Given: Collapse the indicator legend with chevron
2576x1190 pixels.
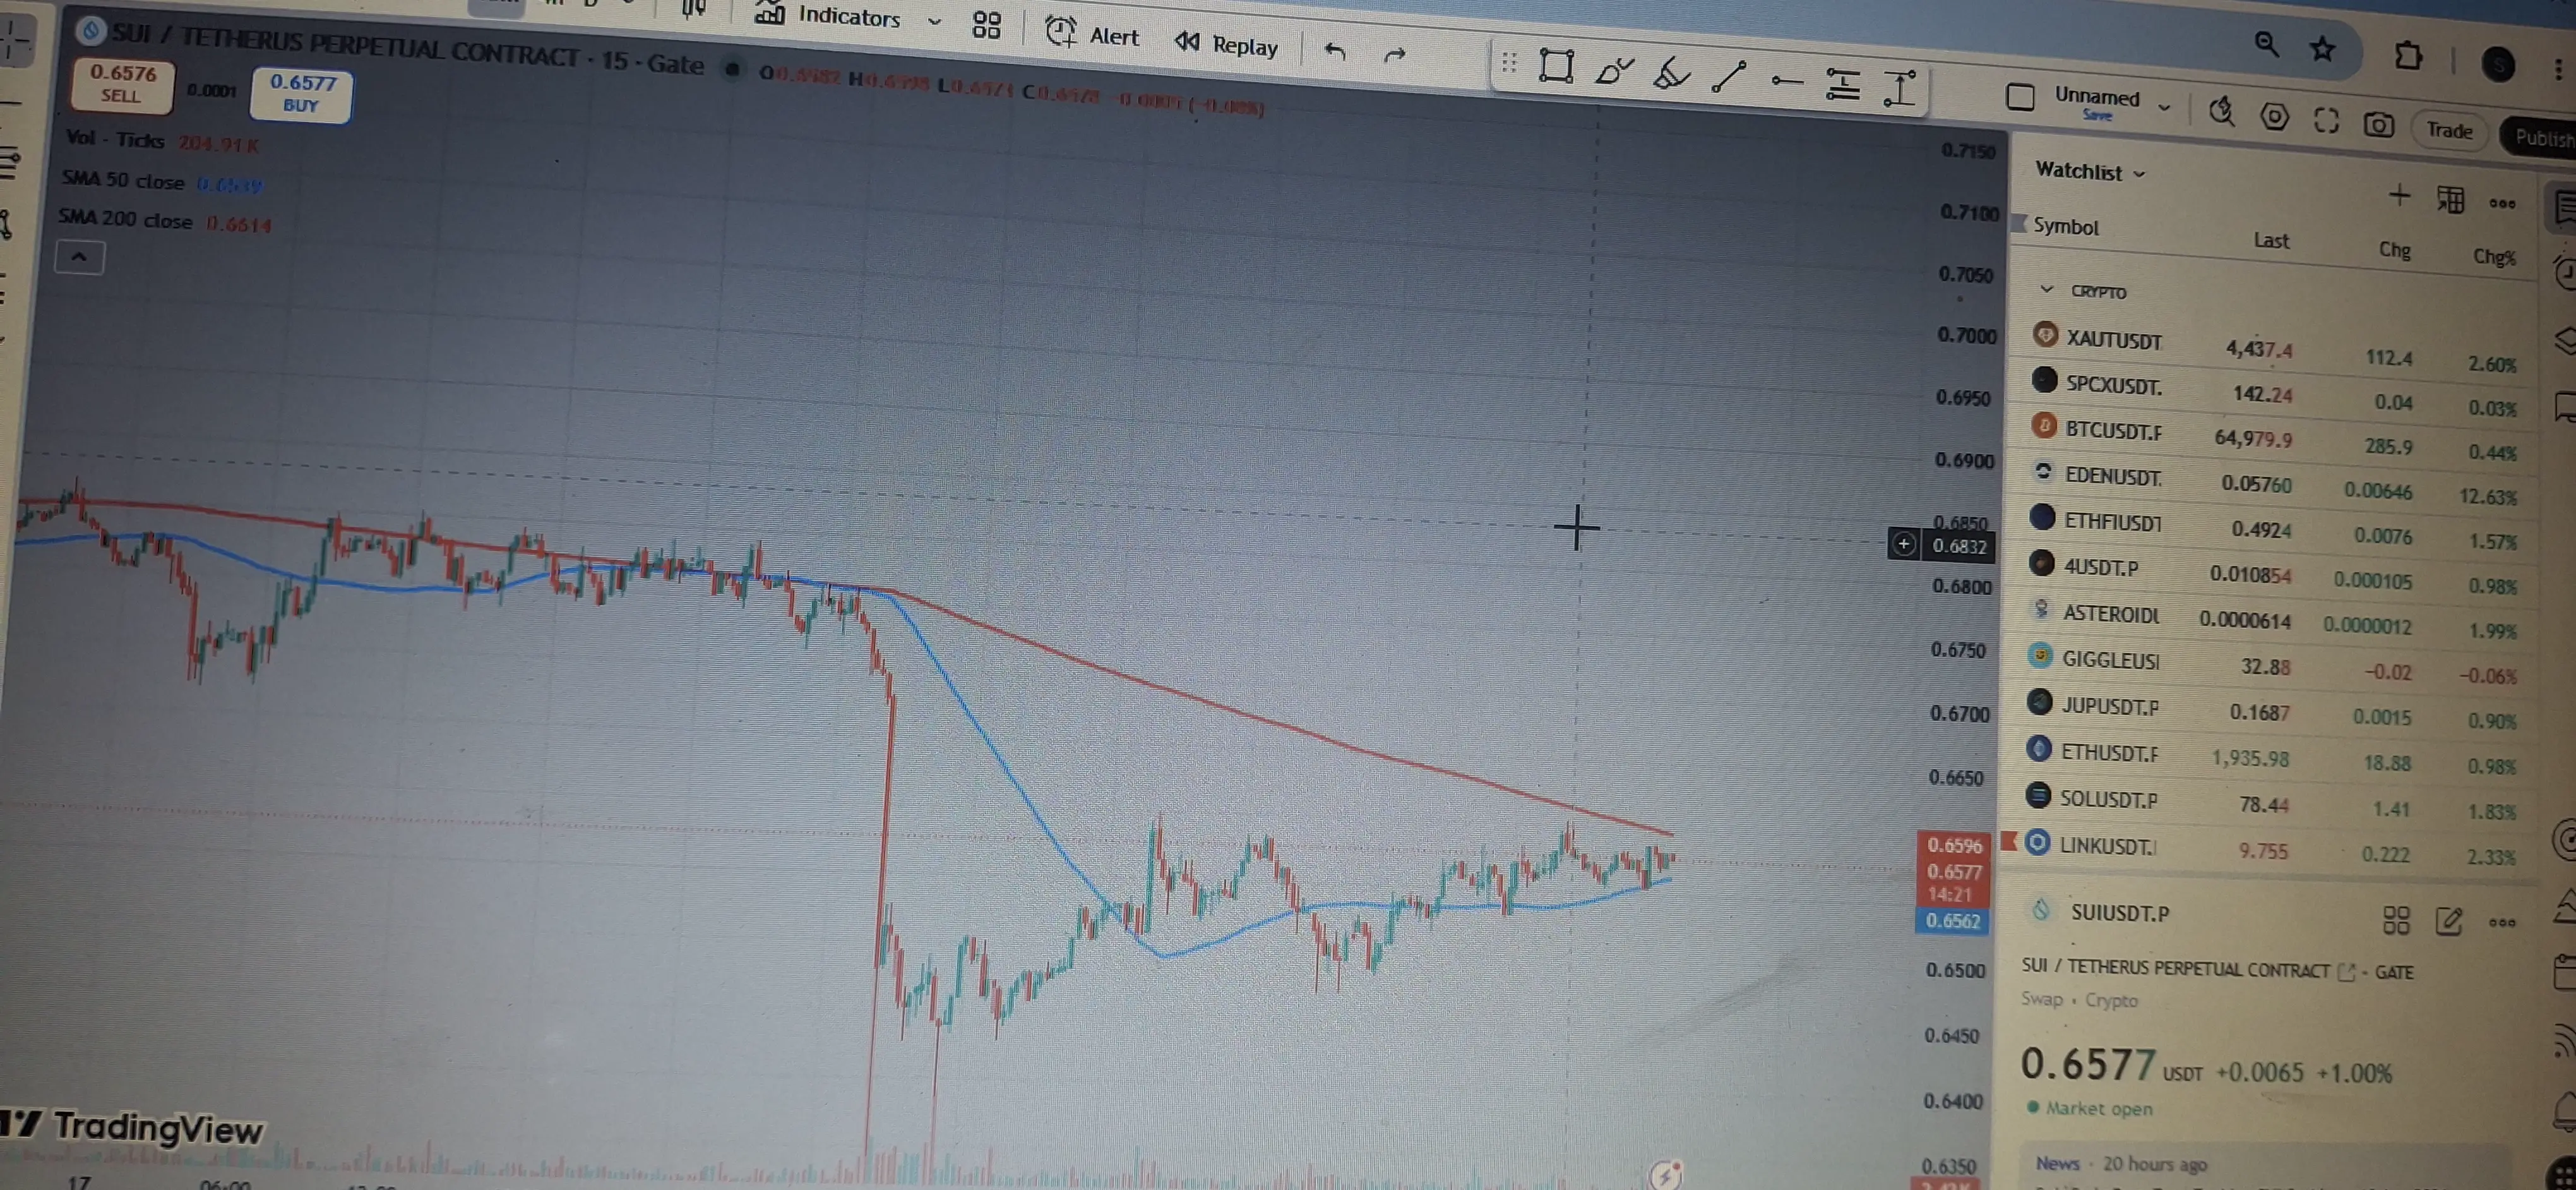Looking at the screenshot, I should point(79,257).
